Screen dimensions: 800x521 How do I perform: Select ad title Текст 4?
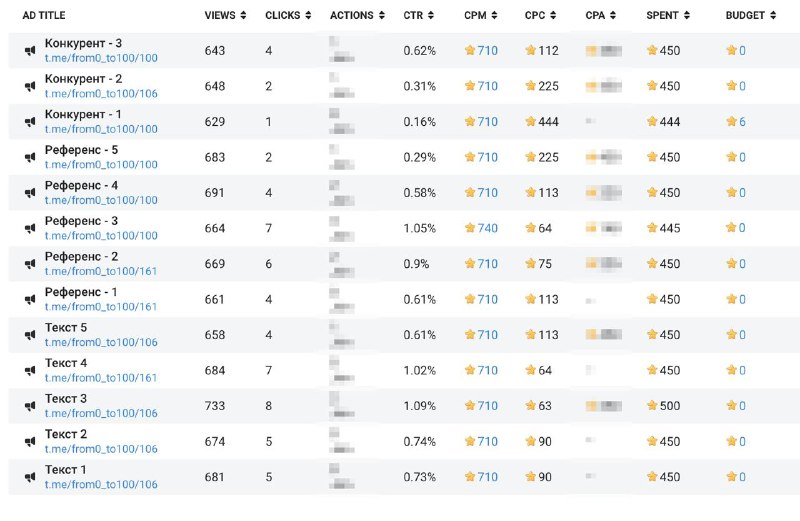tap(66, 363)
